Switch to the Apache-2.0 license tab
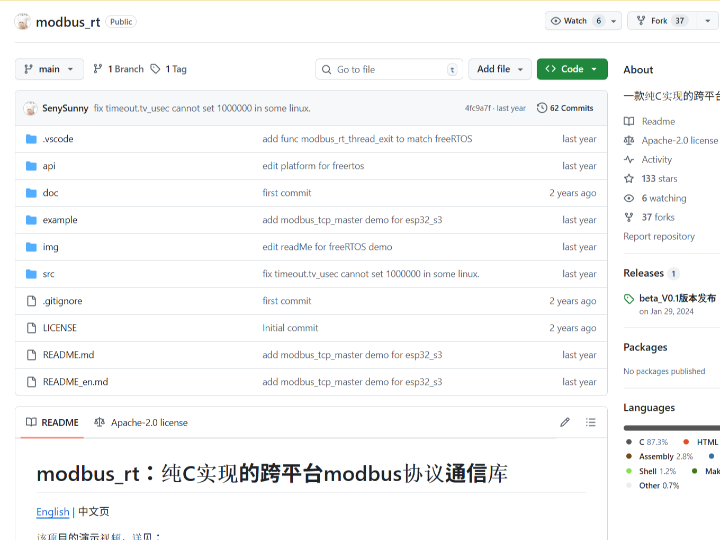This screenshot has width=720, height=540. (x=141, y=423)
